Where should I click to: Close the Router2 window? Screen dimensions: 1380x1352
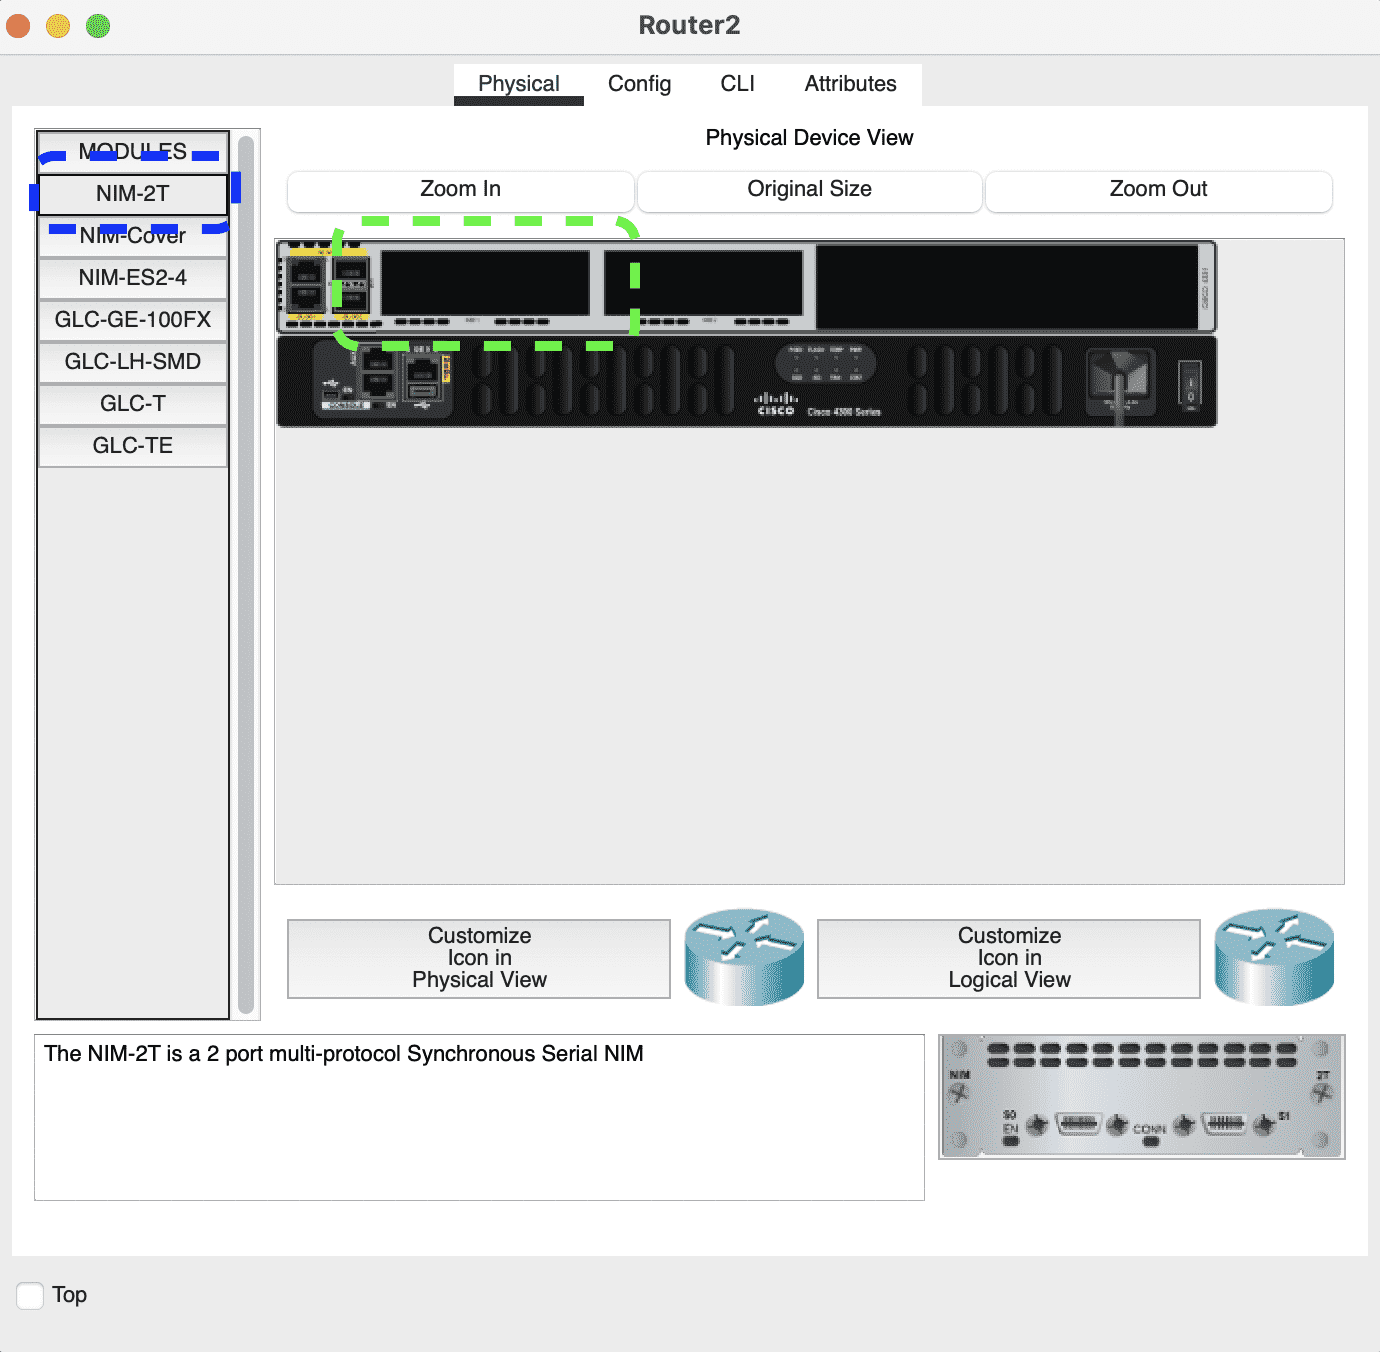tap(19, 26)
